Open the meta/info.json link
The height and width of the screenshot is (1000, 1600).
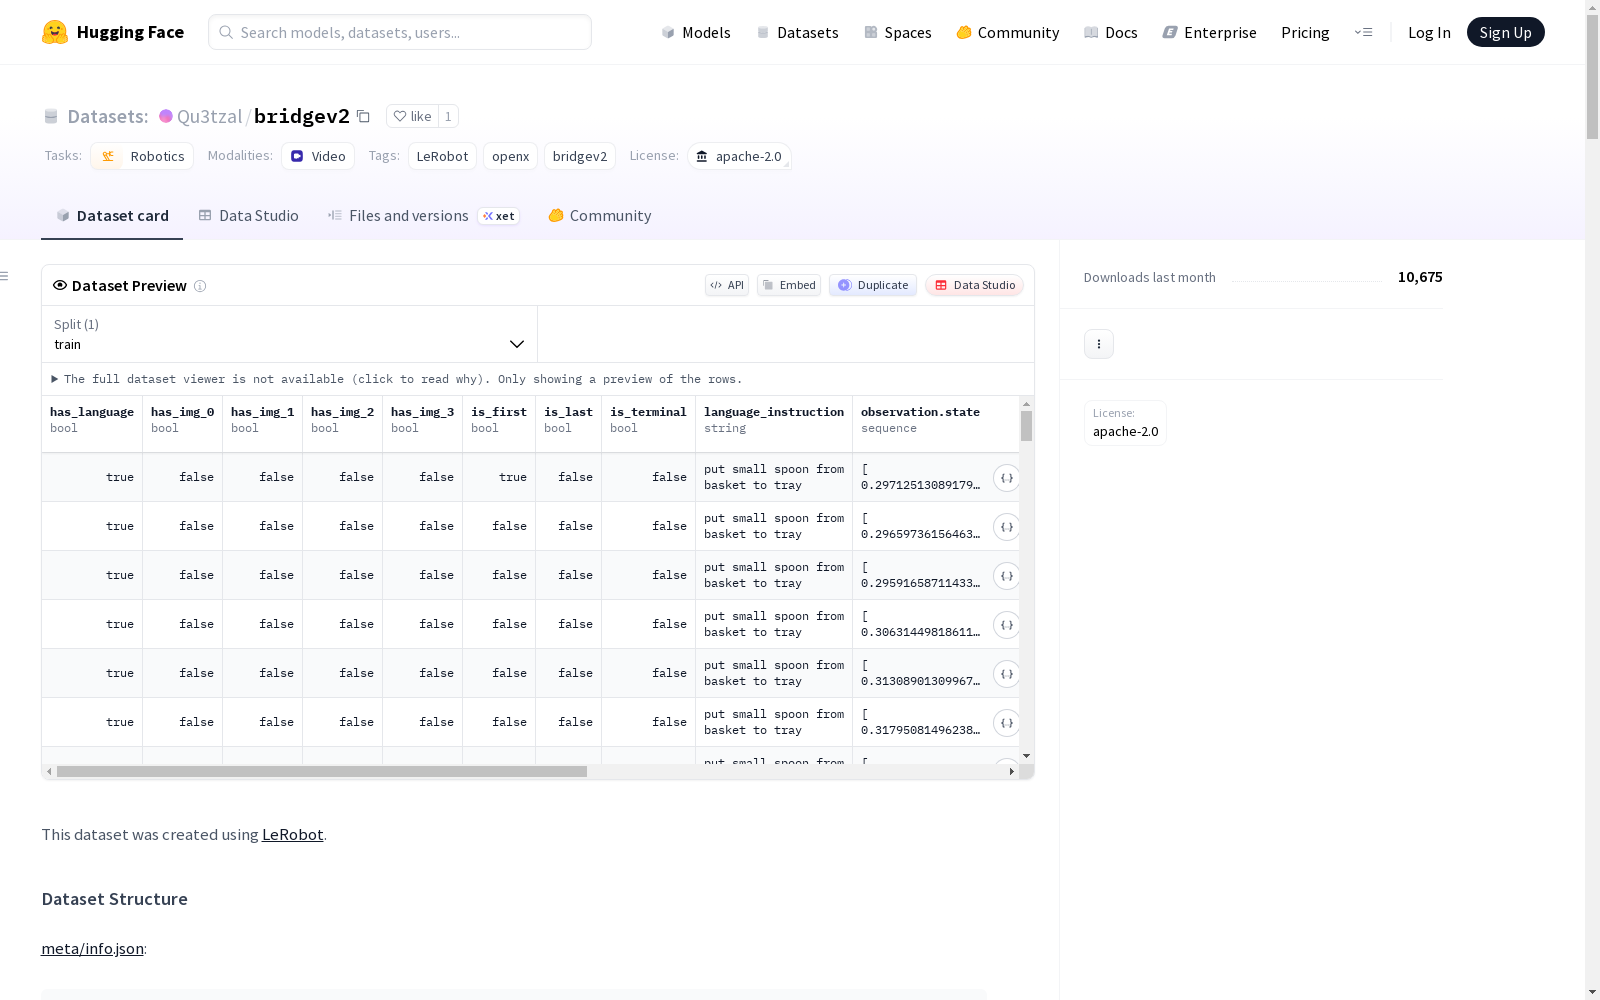pos(92,948)
